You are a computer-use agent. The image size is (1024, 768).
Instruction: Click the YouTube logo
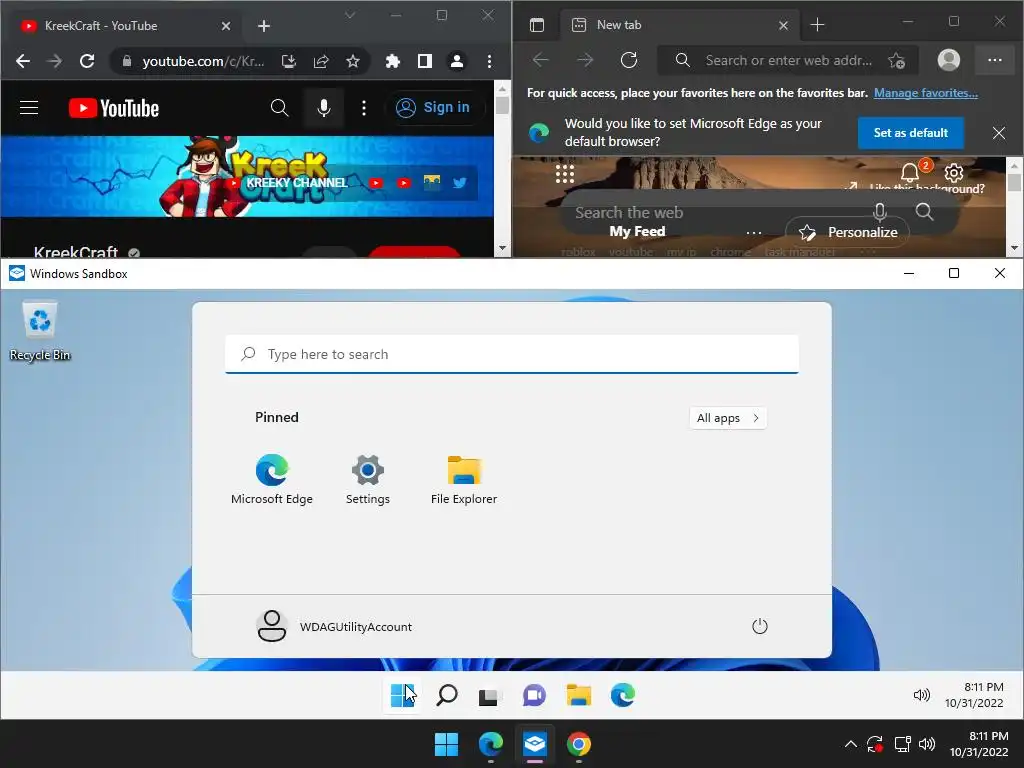pyautogui.click(x=114, y=108)
